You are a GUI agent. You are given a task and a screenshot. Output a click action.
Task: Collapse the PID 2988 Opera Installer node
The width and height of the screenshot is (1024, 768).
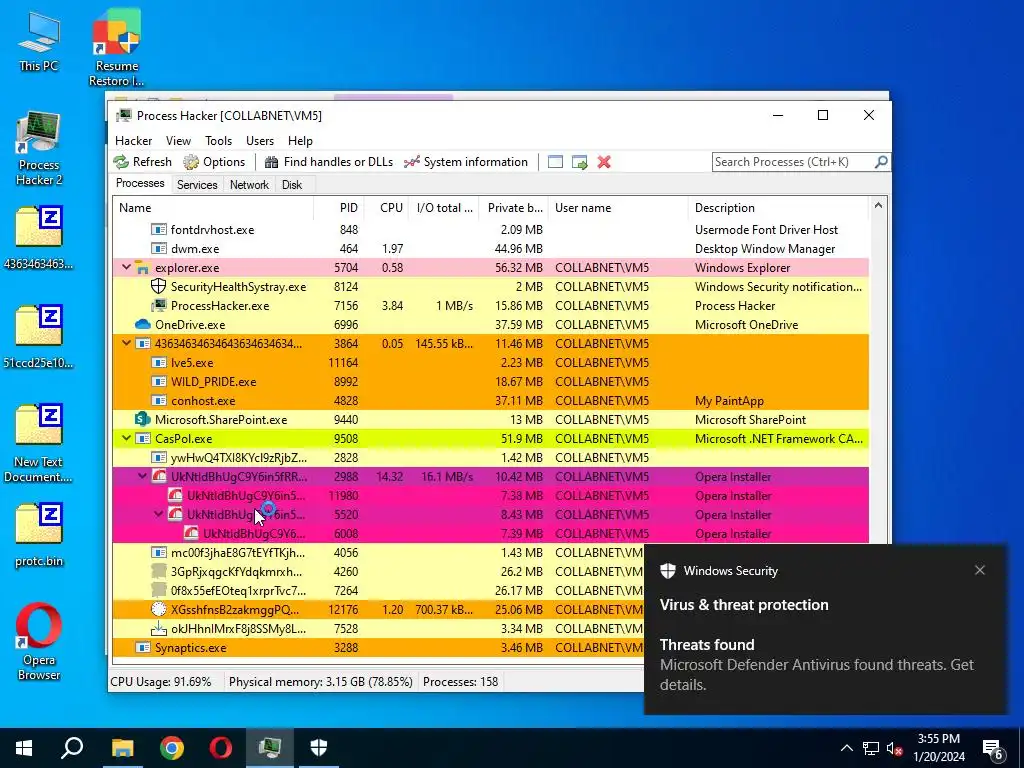[142, 477]
